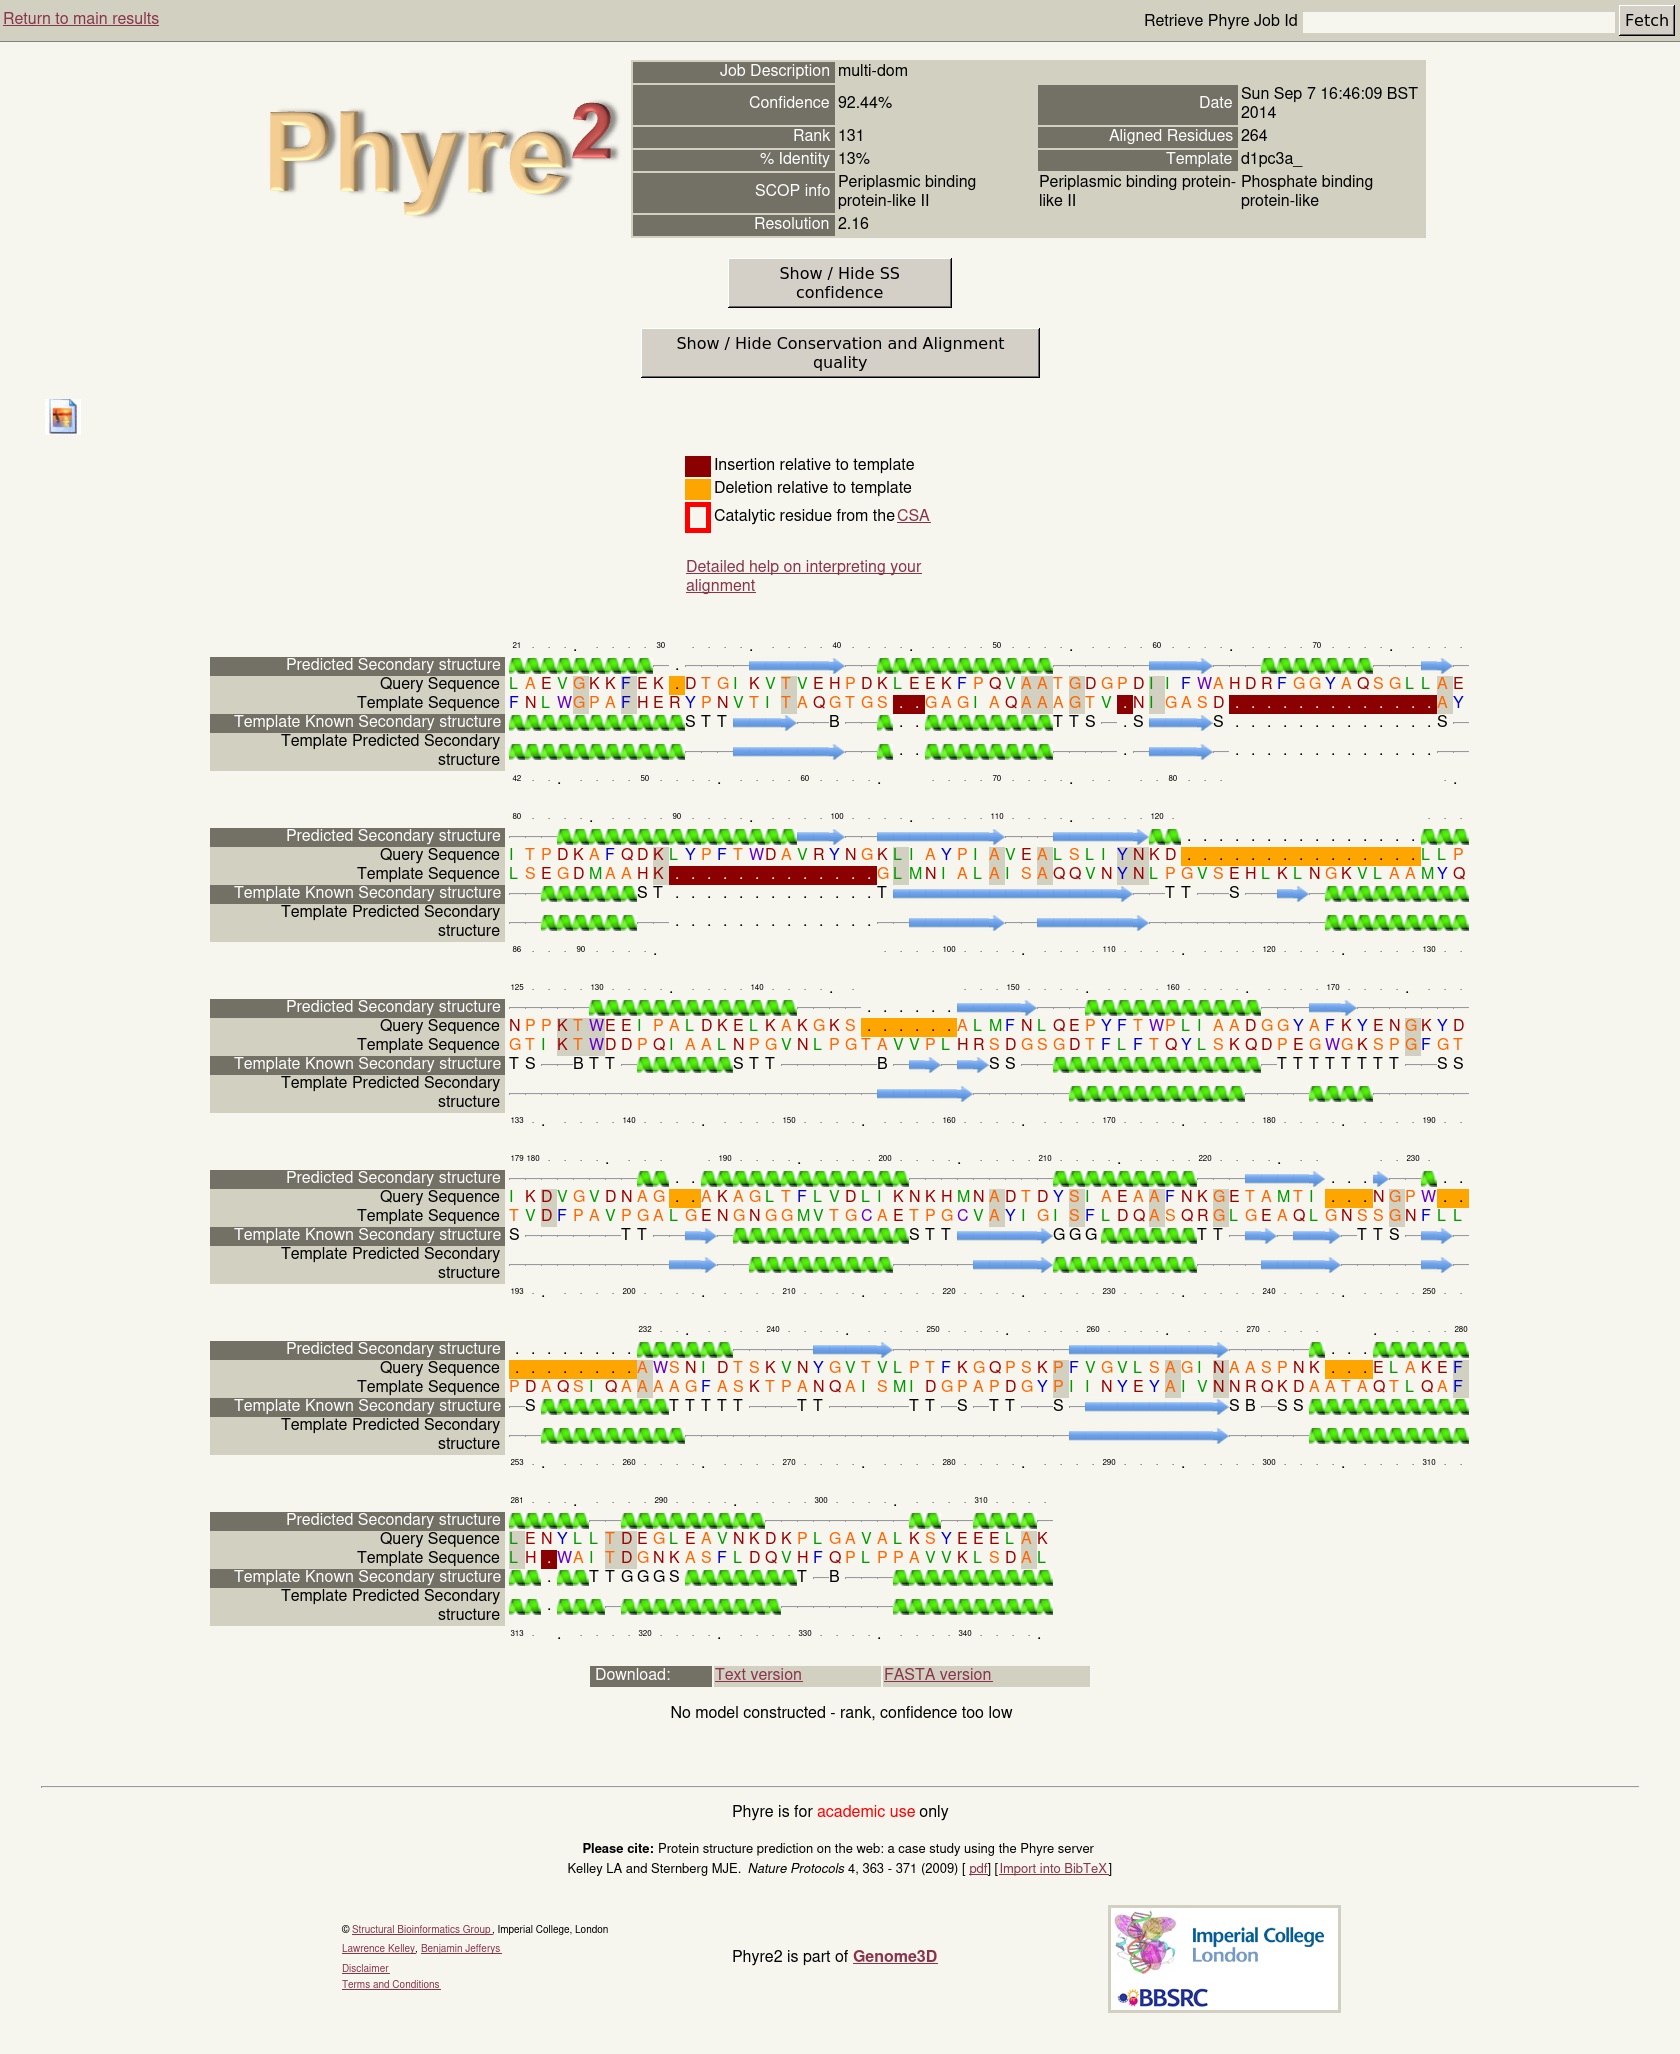The height and width of the screenshot is (2054, 1680).
Task: Click the Phyre2 logo
Action: (440, 155)
